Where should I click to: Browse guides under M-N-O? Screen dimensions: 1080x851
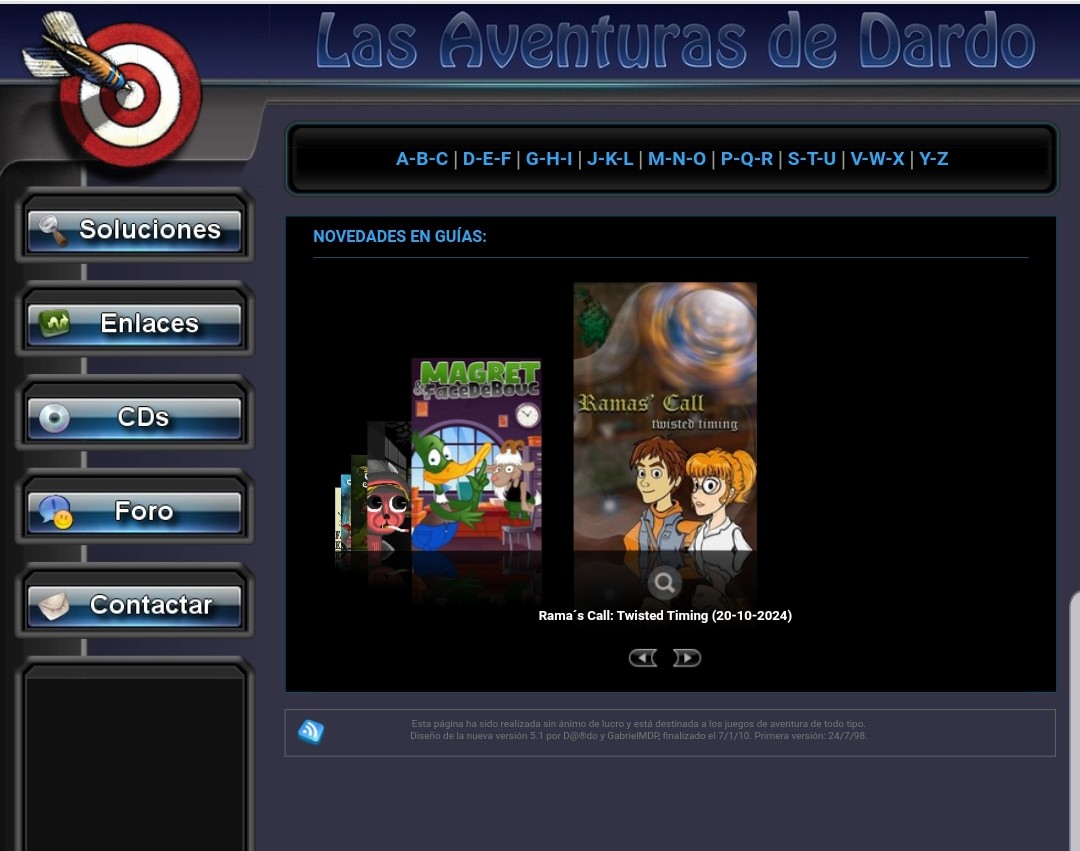point(676,159)
